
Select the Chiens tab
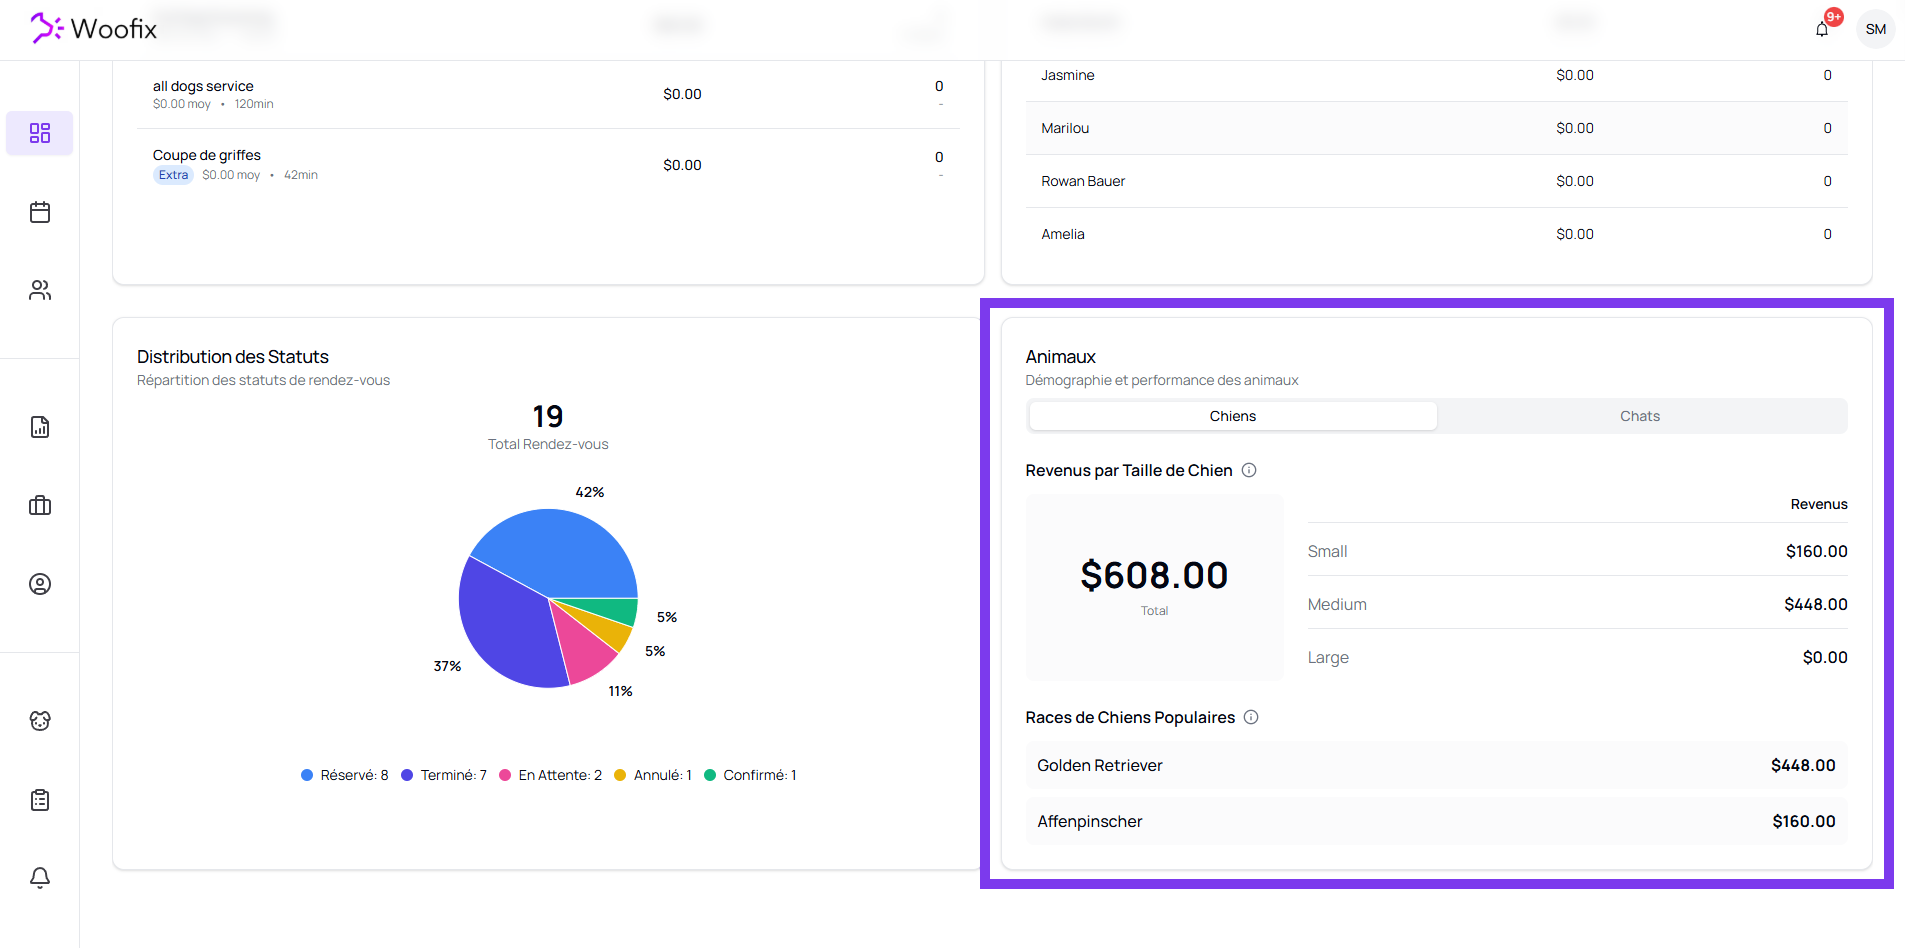click(x=1232, y=416)
